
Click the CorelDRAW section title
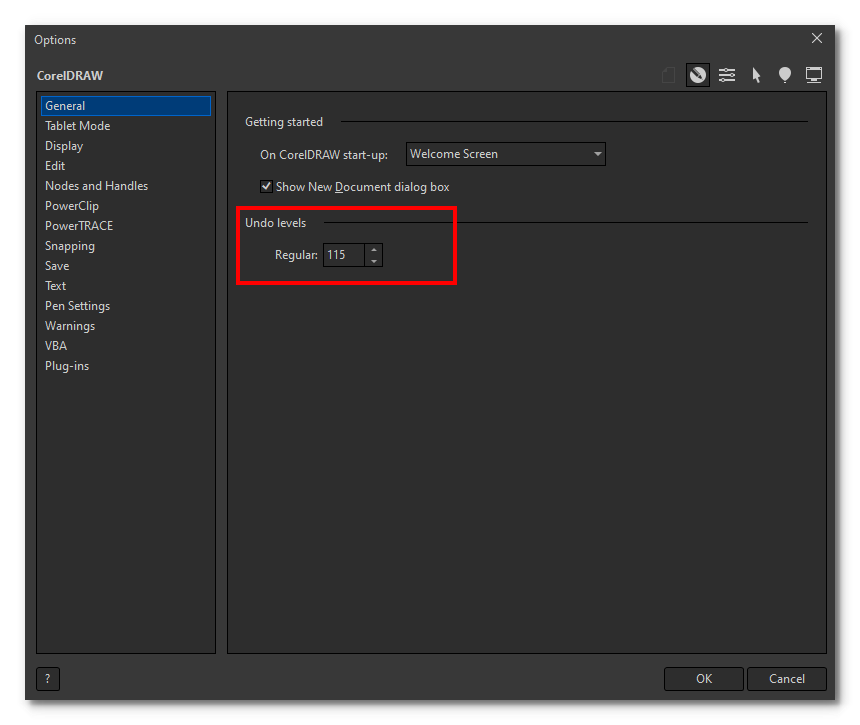click(x=70, y=76)
